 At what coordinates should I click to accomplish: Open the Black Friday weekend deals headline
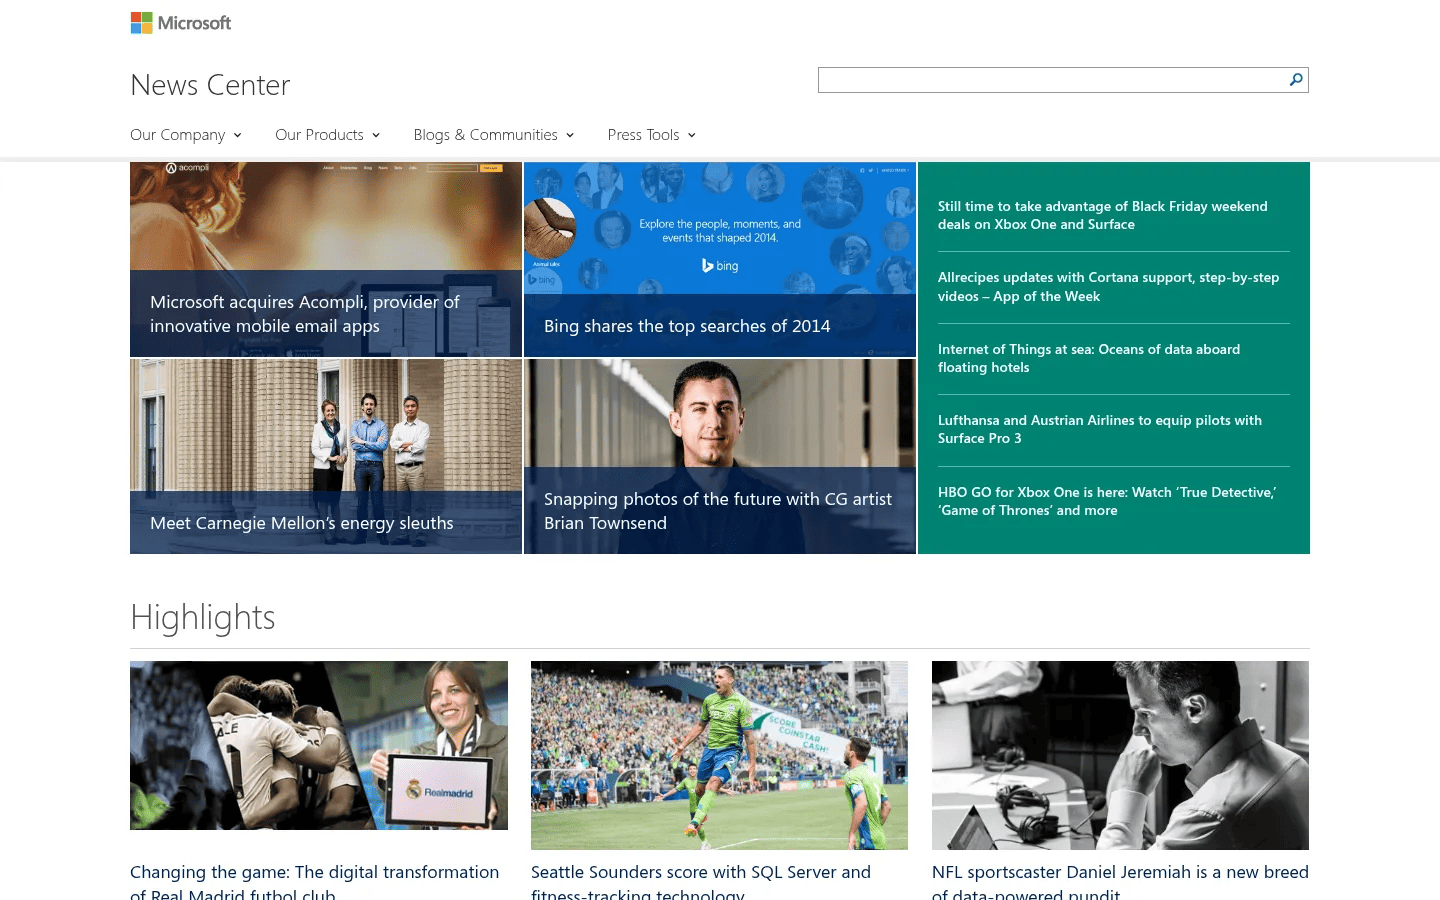[1102, 215]
